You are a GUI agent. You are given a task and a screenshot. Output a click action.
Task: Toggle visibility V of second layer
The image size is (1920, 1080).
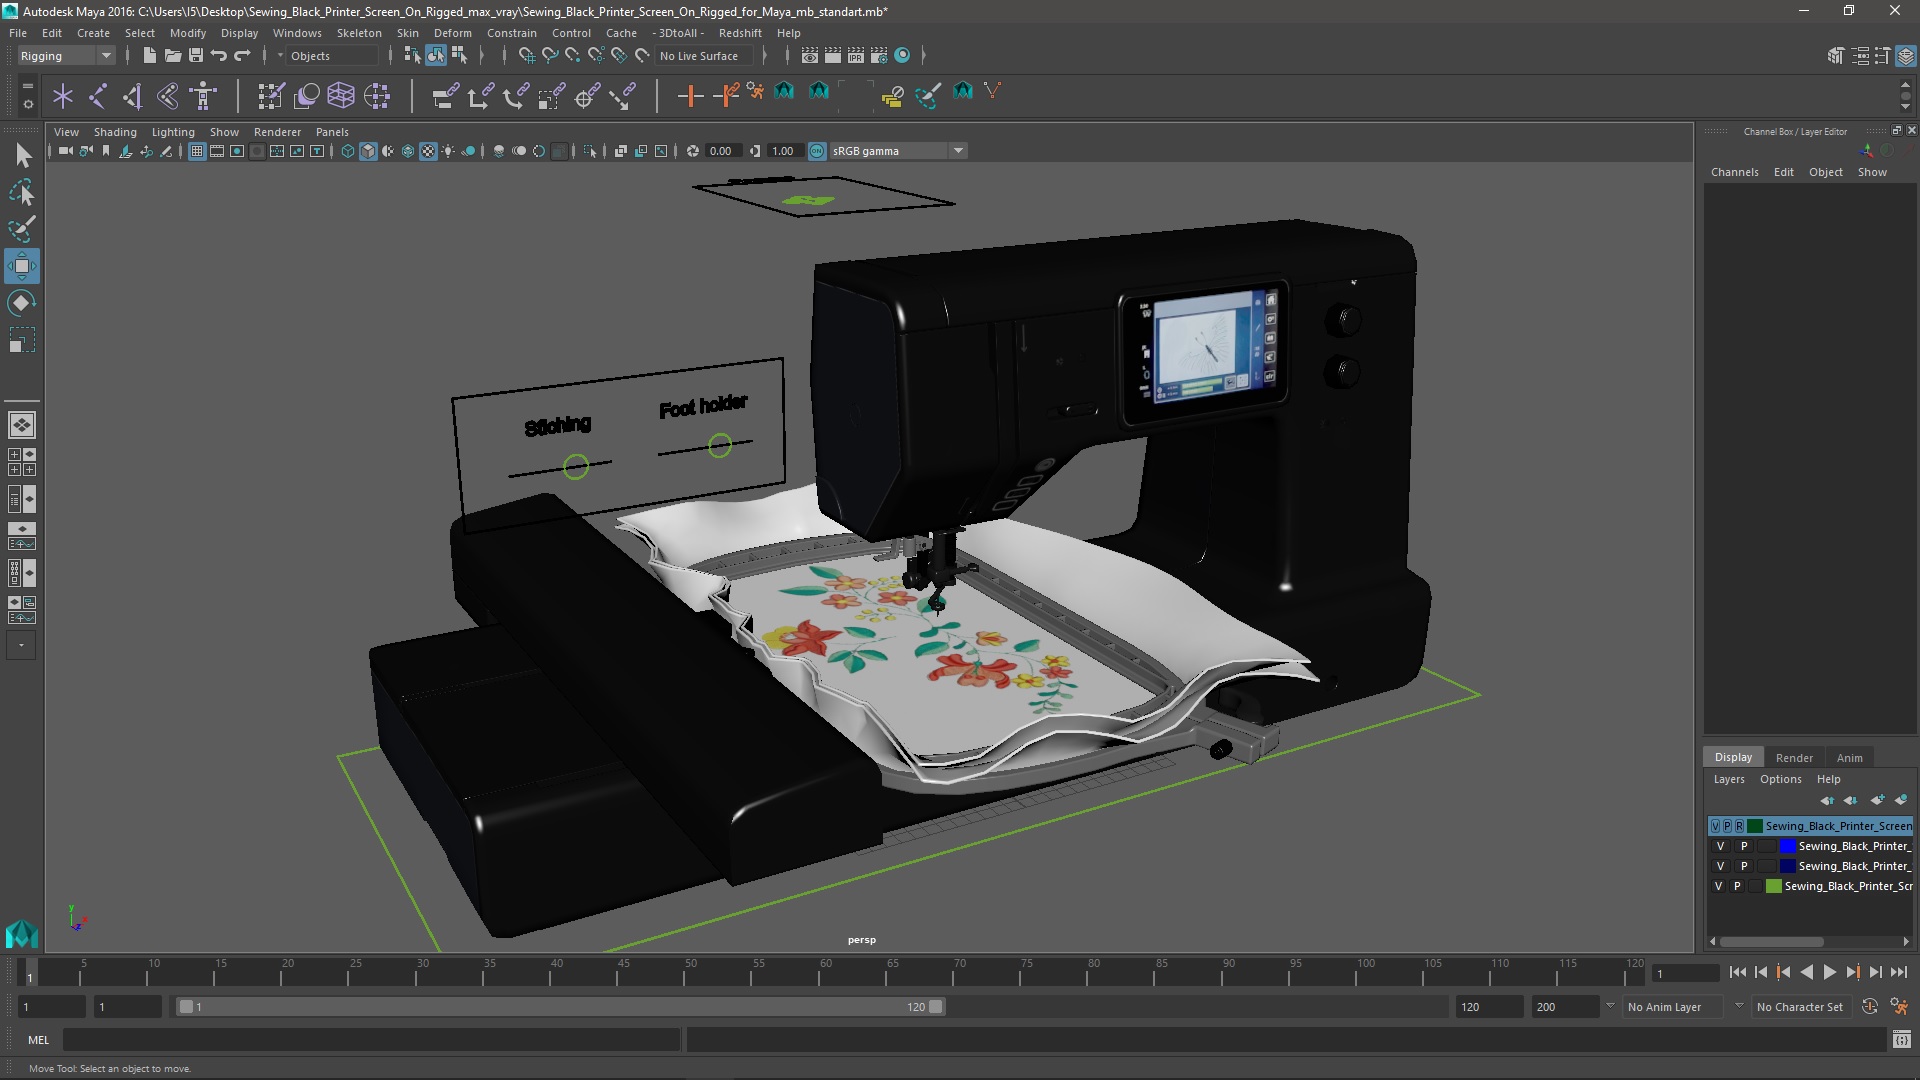point(1720,846)
